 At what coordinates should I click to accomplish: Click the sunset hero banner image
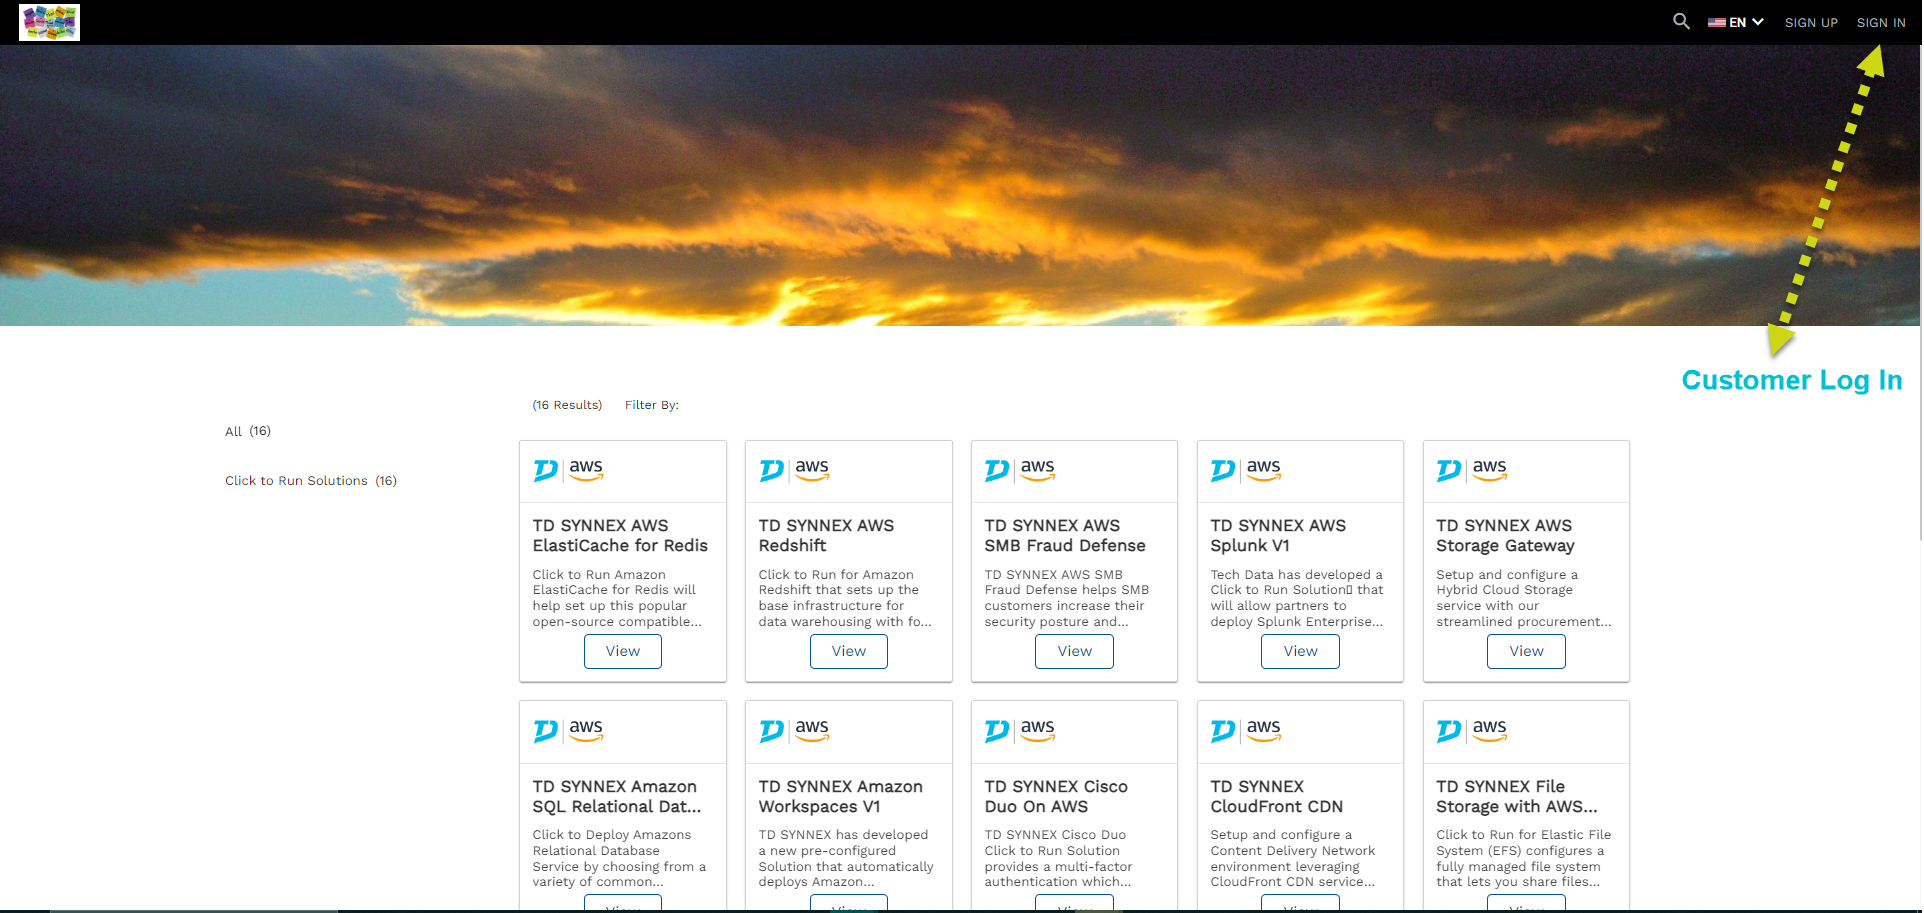pyautogui.click(x=960, y=185)
